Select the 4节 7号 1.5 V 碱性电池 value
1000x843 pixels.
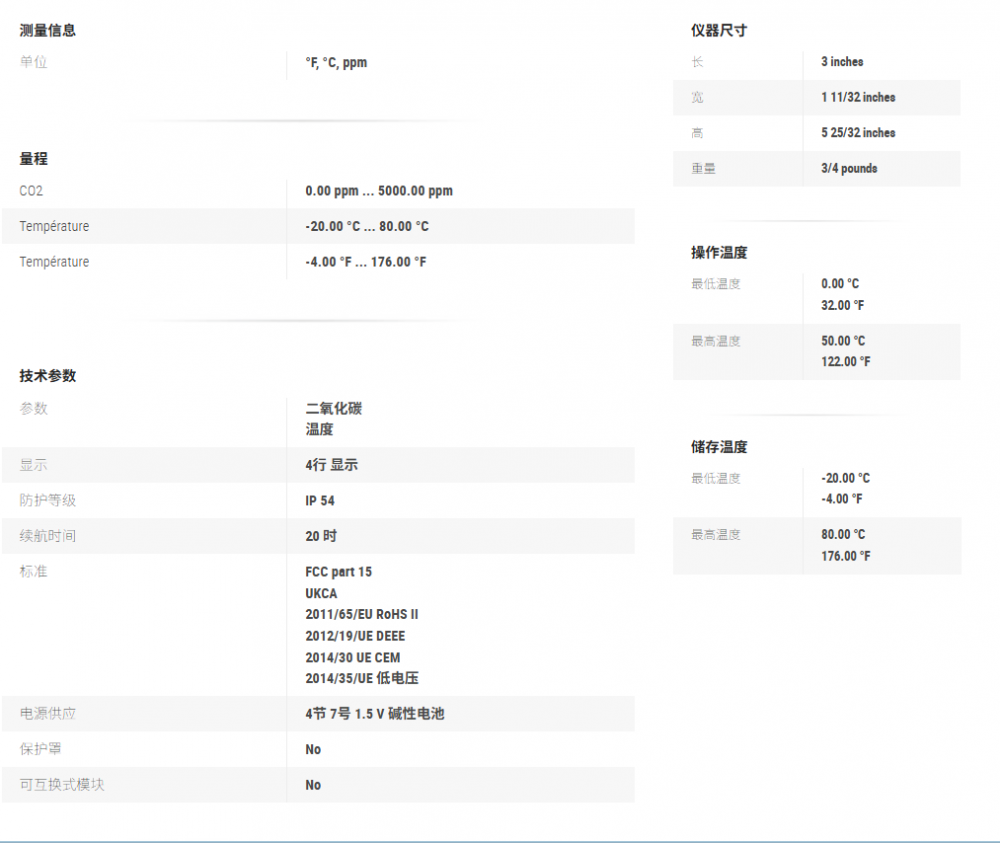point(374,714)
